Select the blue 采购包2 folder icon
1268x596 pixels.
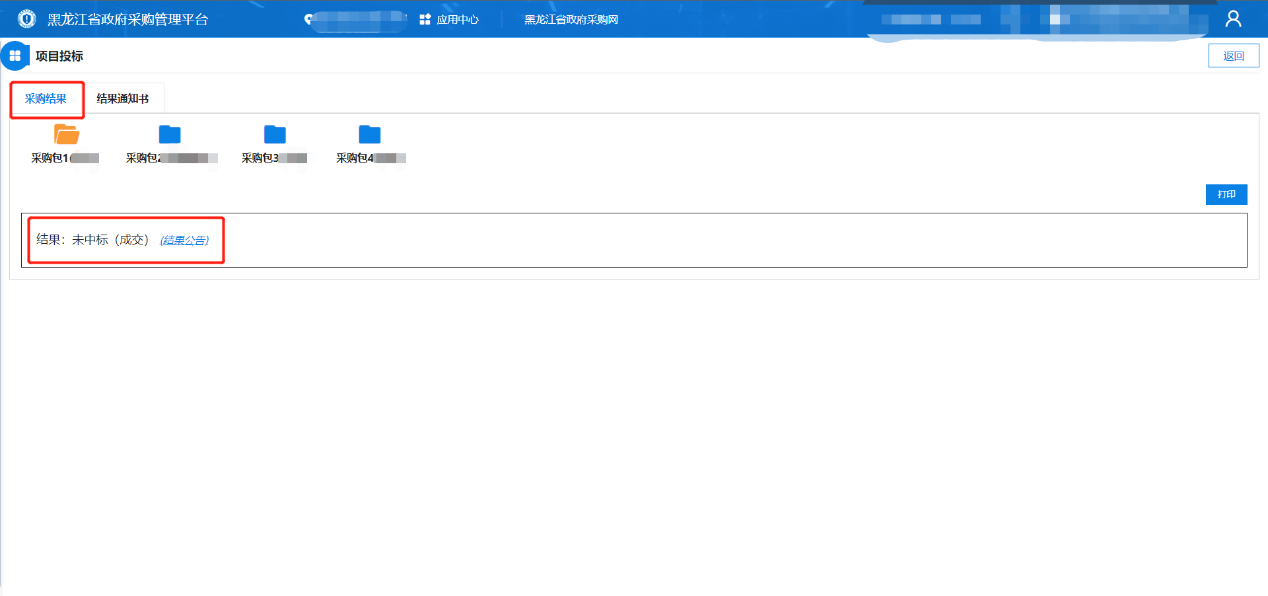point(170,134)
